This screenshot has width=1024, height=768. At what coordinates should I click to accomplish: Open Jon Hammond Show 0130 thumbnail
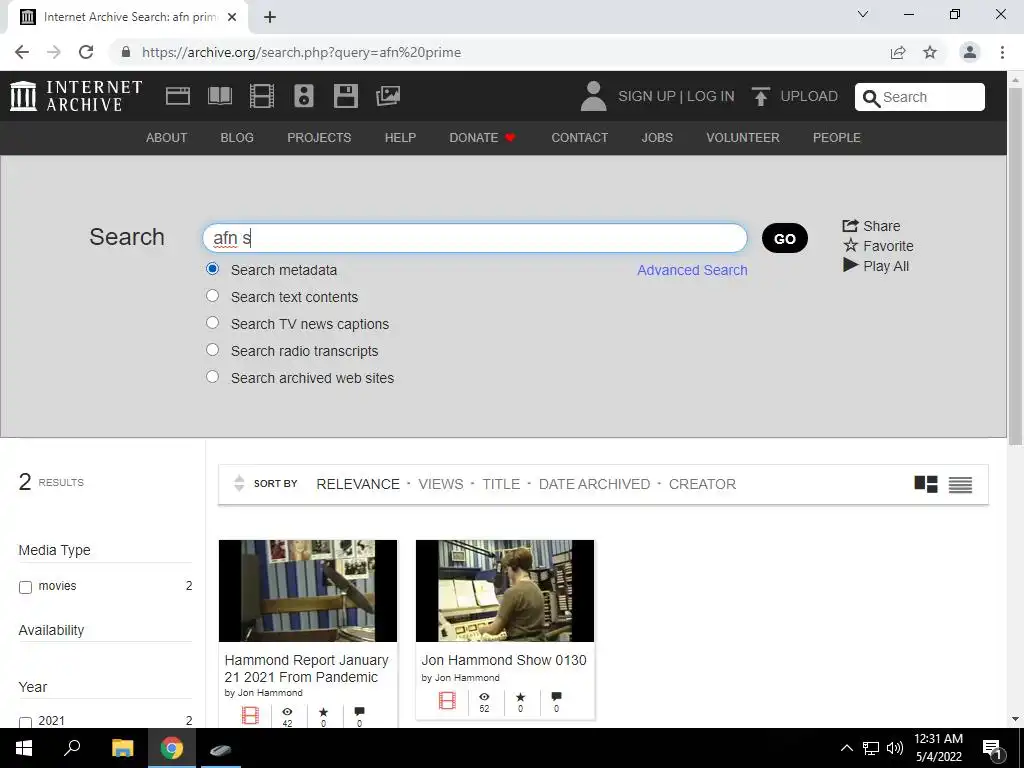[505, 590]
